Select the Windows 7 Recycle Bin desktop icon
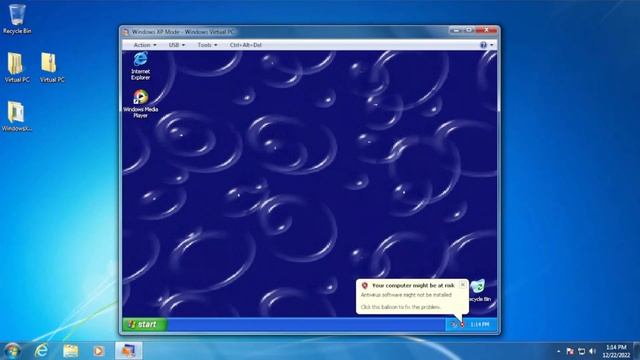This screenshot has width=640, height=360. pyautogui.click(x=17, y=19)
